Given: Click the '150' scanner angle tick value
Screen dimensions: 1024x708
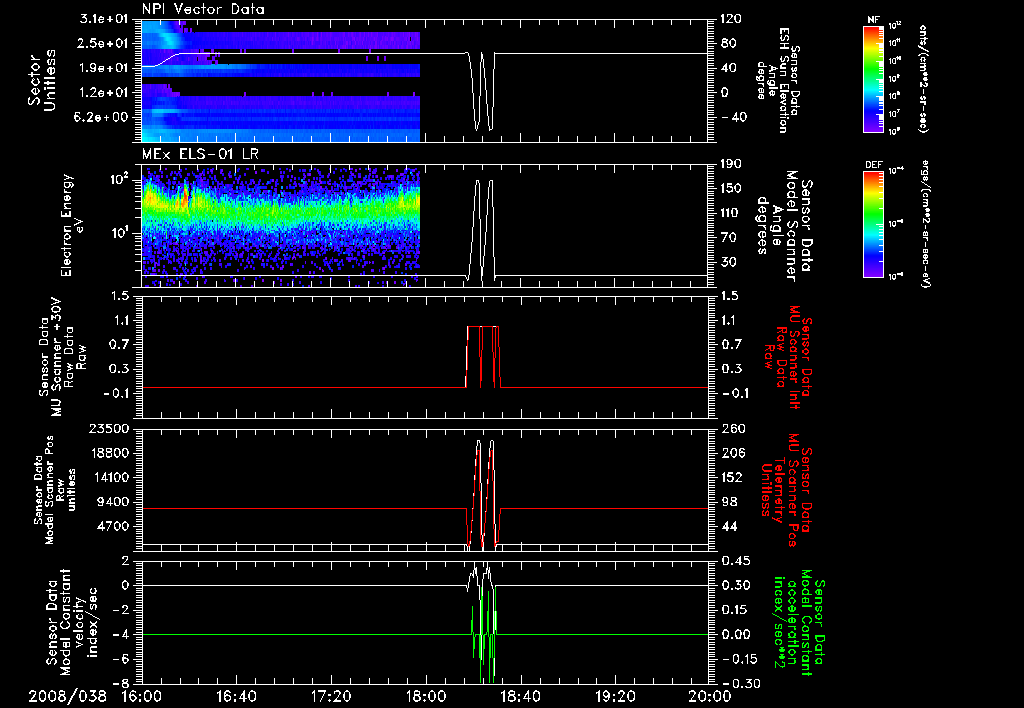Looking at the screenshot, I should coord(731,188).
